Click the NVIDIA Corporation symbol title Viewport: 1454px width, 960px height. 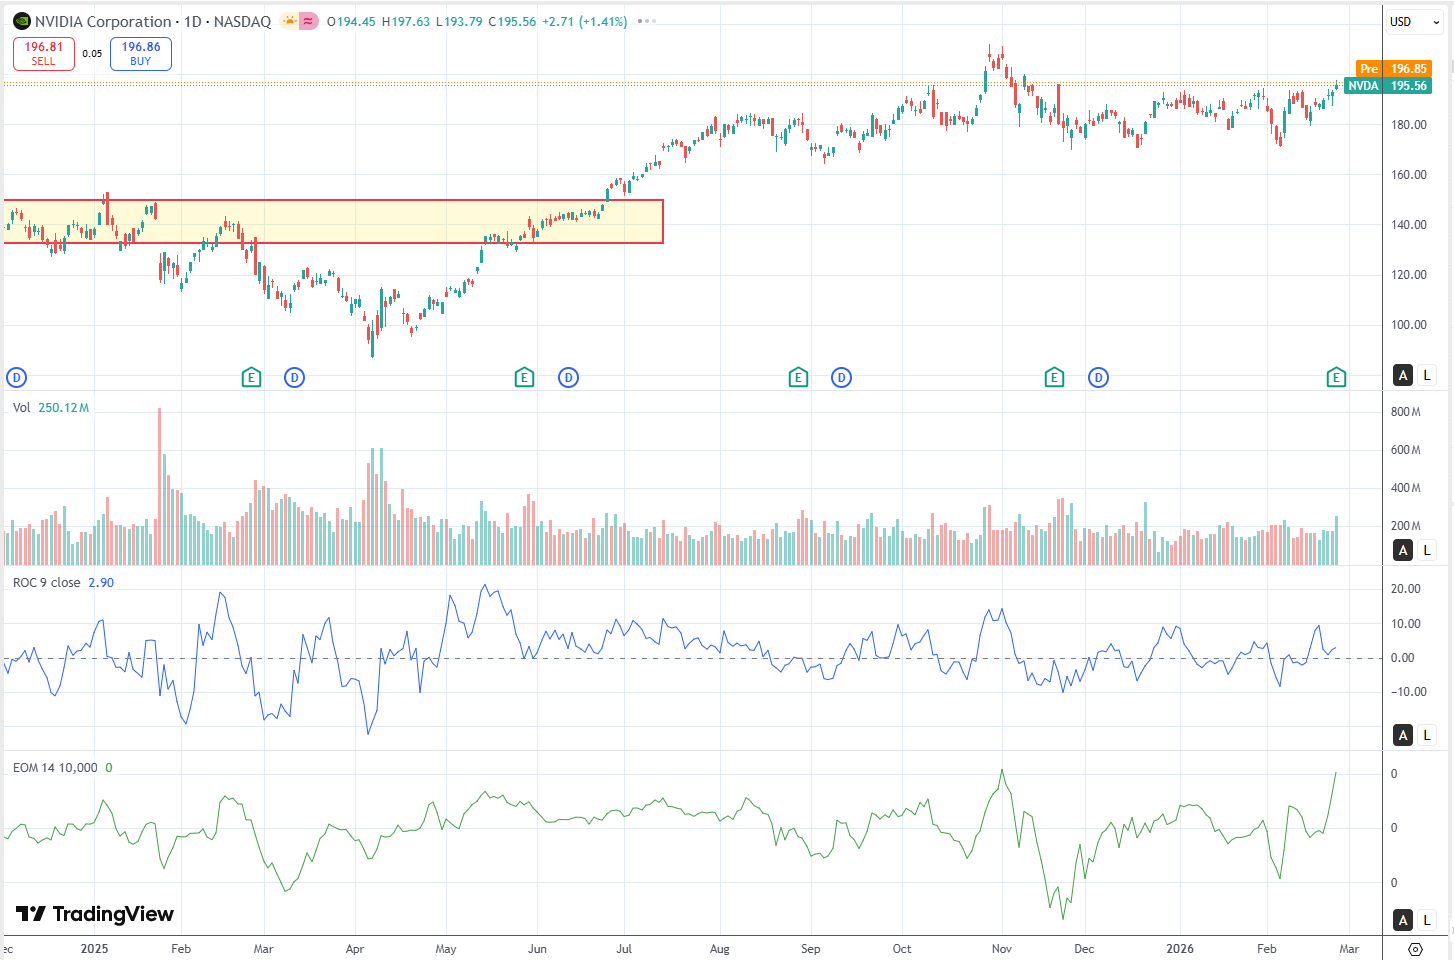(103, 21)
